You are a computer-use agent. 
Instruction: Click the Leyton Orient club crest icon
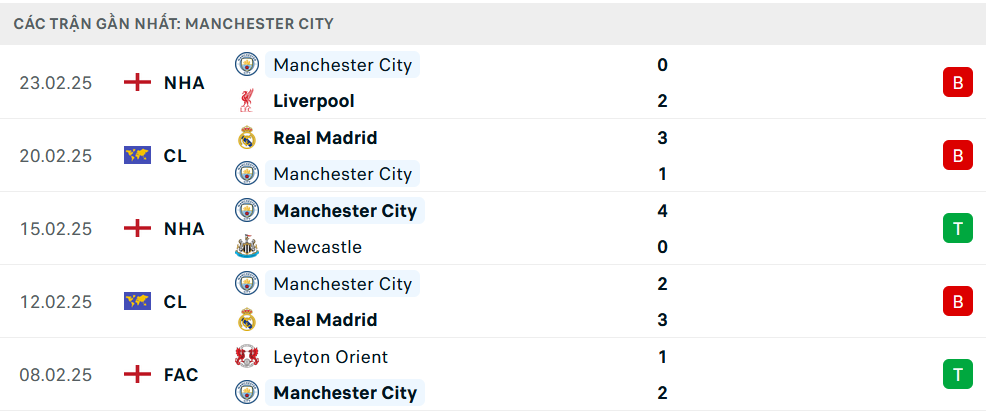[246, 357]
